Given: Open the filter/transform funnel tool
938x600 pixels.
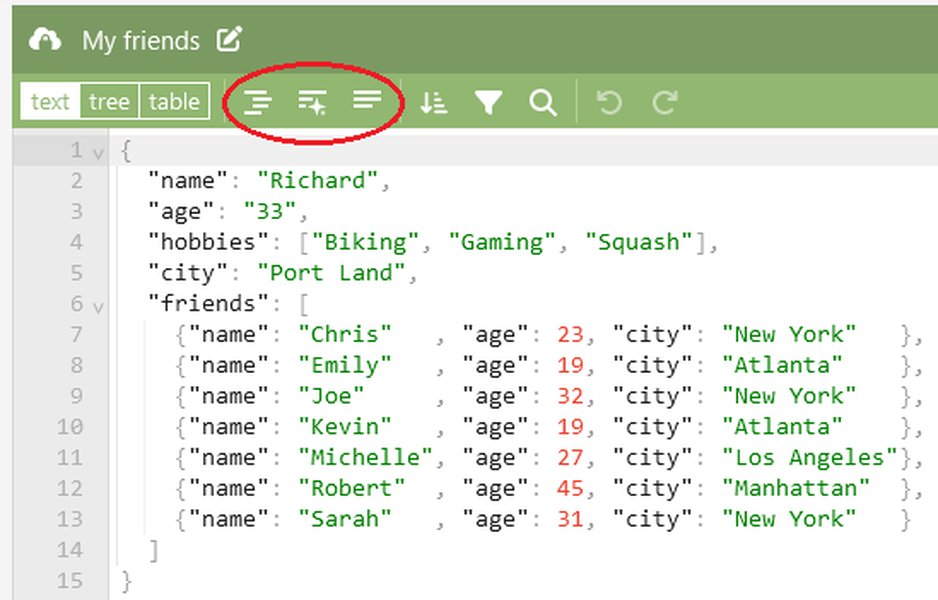Looking at the screenshot, I should [488, 102].
